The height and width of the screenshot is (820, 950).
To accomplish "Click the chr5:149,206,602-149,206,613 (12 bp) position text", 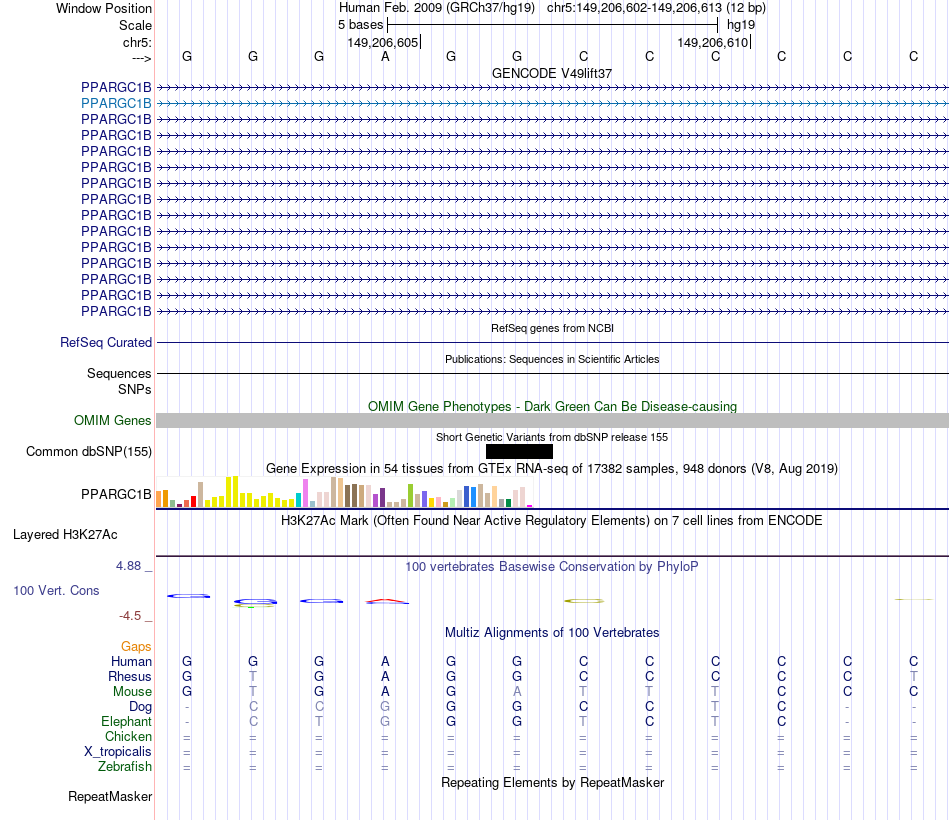I will (656, 8).
